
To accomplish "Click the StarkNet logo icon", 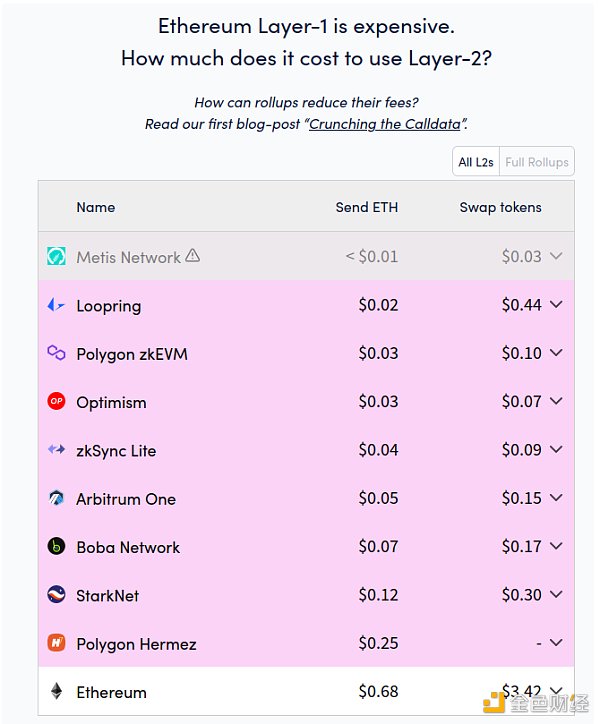I will point(56,595).
